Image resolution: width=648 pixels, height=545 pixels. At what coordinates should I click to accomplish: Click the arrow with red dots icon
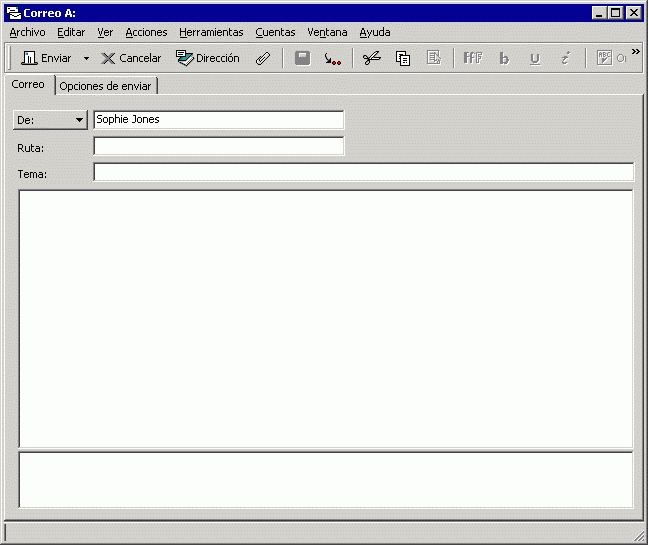click(333, 58)
